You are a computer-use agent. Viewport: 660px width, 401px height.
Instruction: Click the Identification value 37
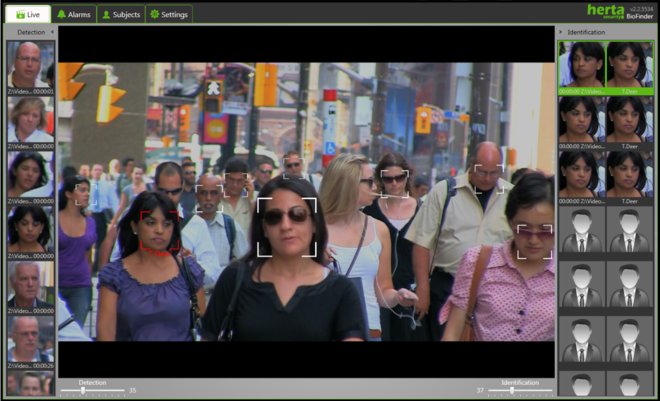[480, 390]
